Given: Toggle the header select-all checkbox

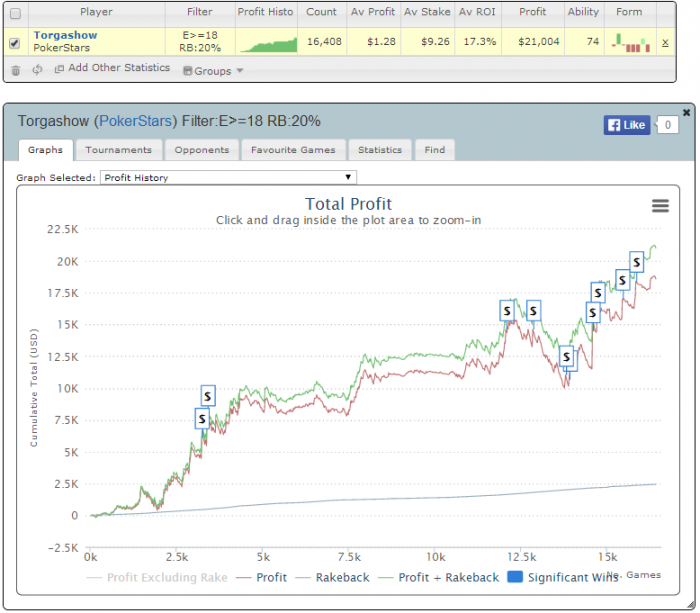Looking at the screenshot, I should [15, 13].
